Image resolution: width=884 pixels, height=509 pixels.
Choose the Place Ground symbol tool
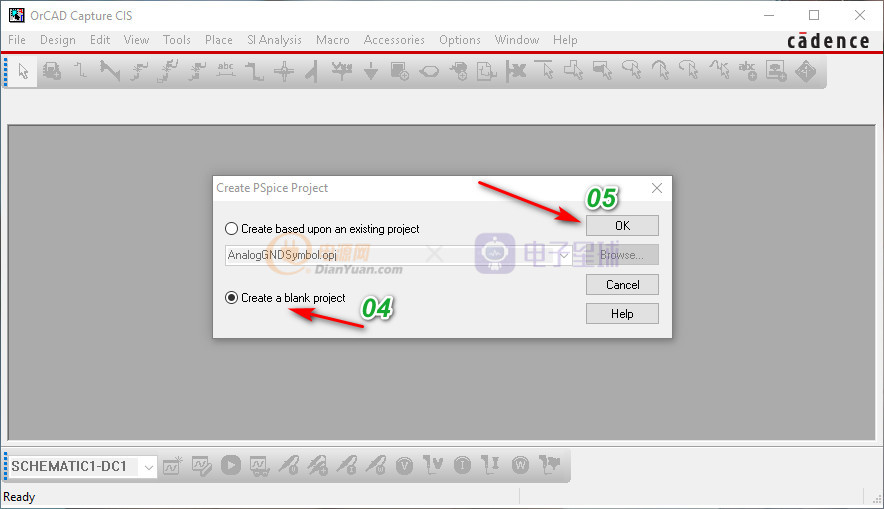click(x=370, y=72)
